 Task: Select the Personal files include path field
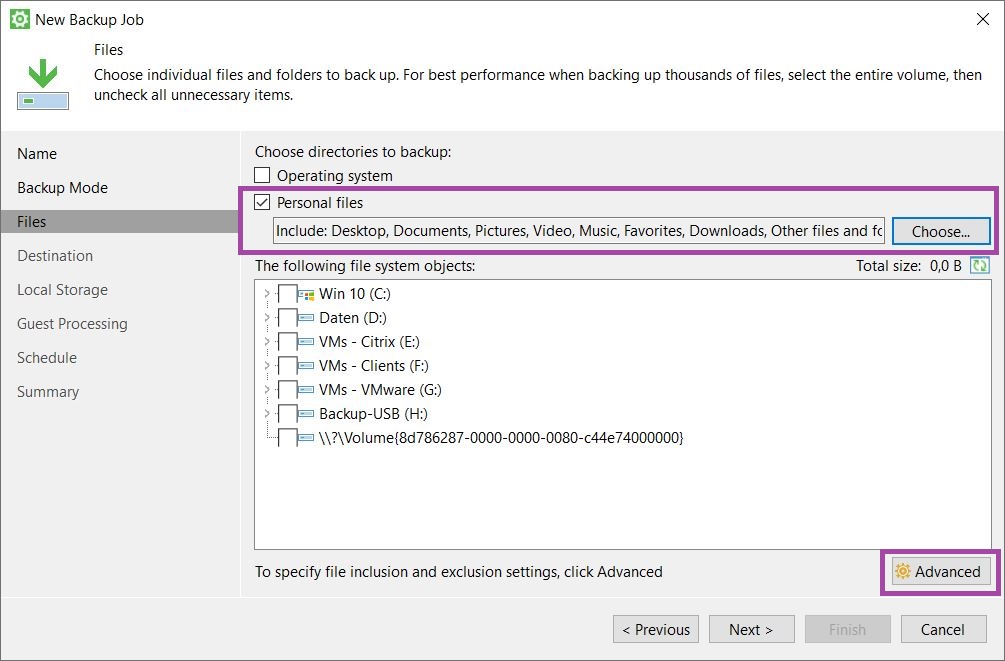point(580,230)
